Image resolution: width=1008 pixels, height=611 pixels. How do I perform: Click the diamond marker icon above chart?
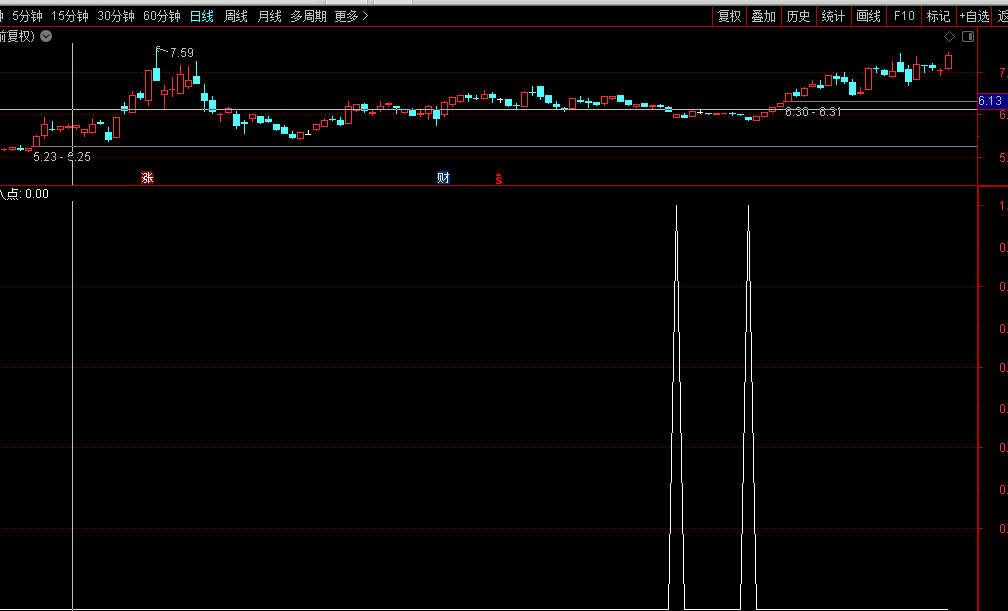click(949, 36)
